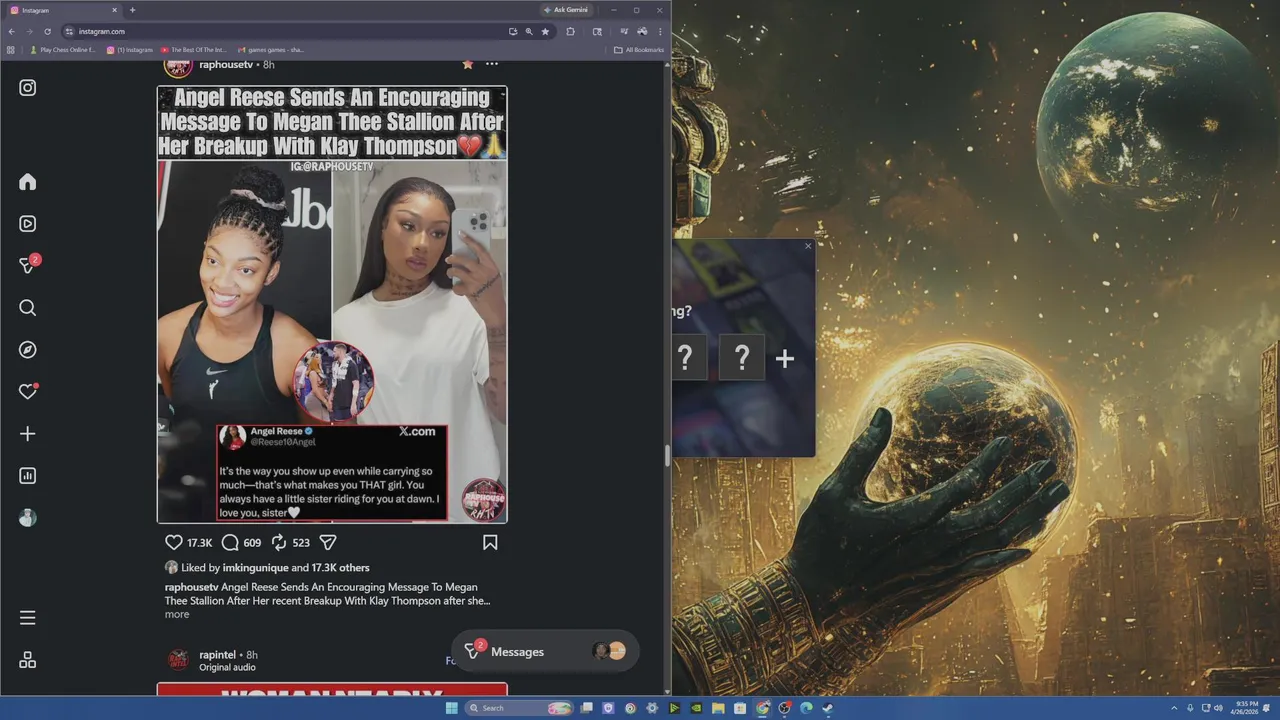Bookmark this page with the star icon
Viewport: 1280px width, 720px height.
click(x=545, y=31)
